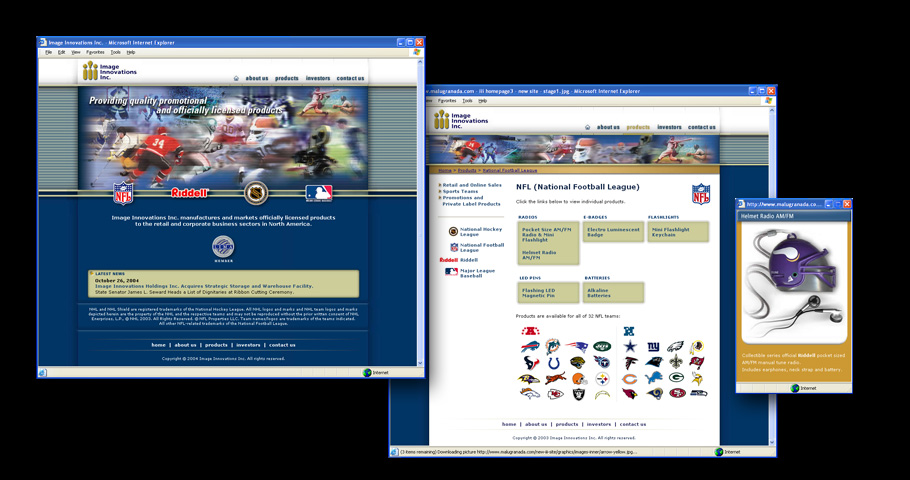Expand Retail and Online Sales sidebar item
Screen dimensions: 910x480
coord(470,185)
